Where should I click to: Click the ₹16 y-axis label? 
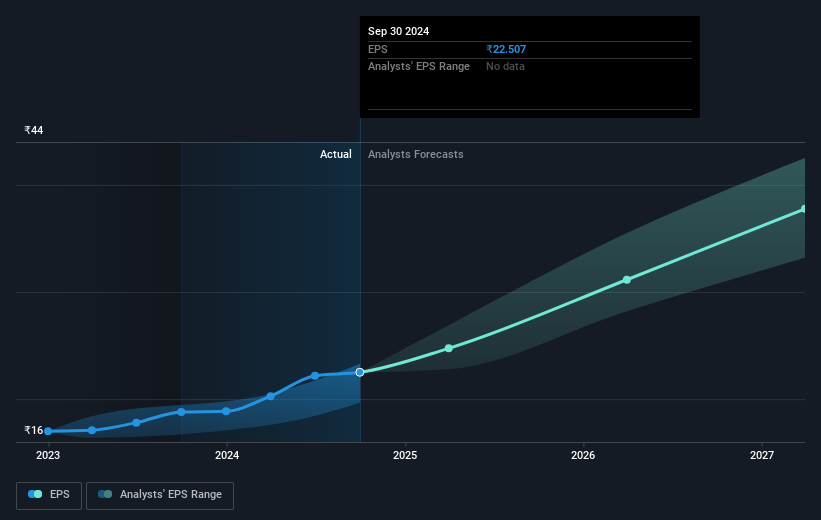34,430
